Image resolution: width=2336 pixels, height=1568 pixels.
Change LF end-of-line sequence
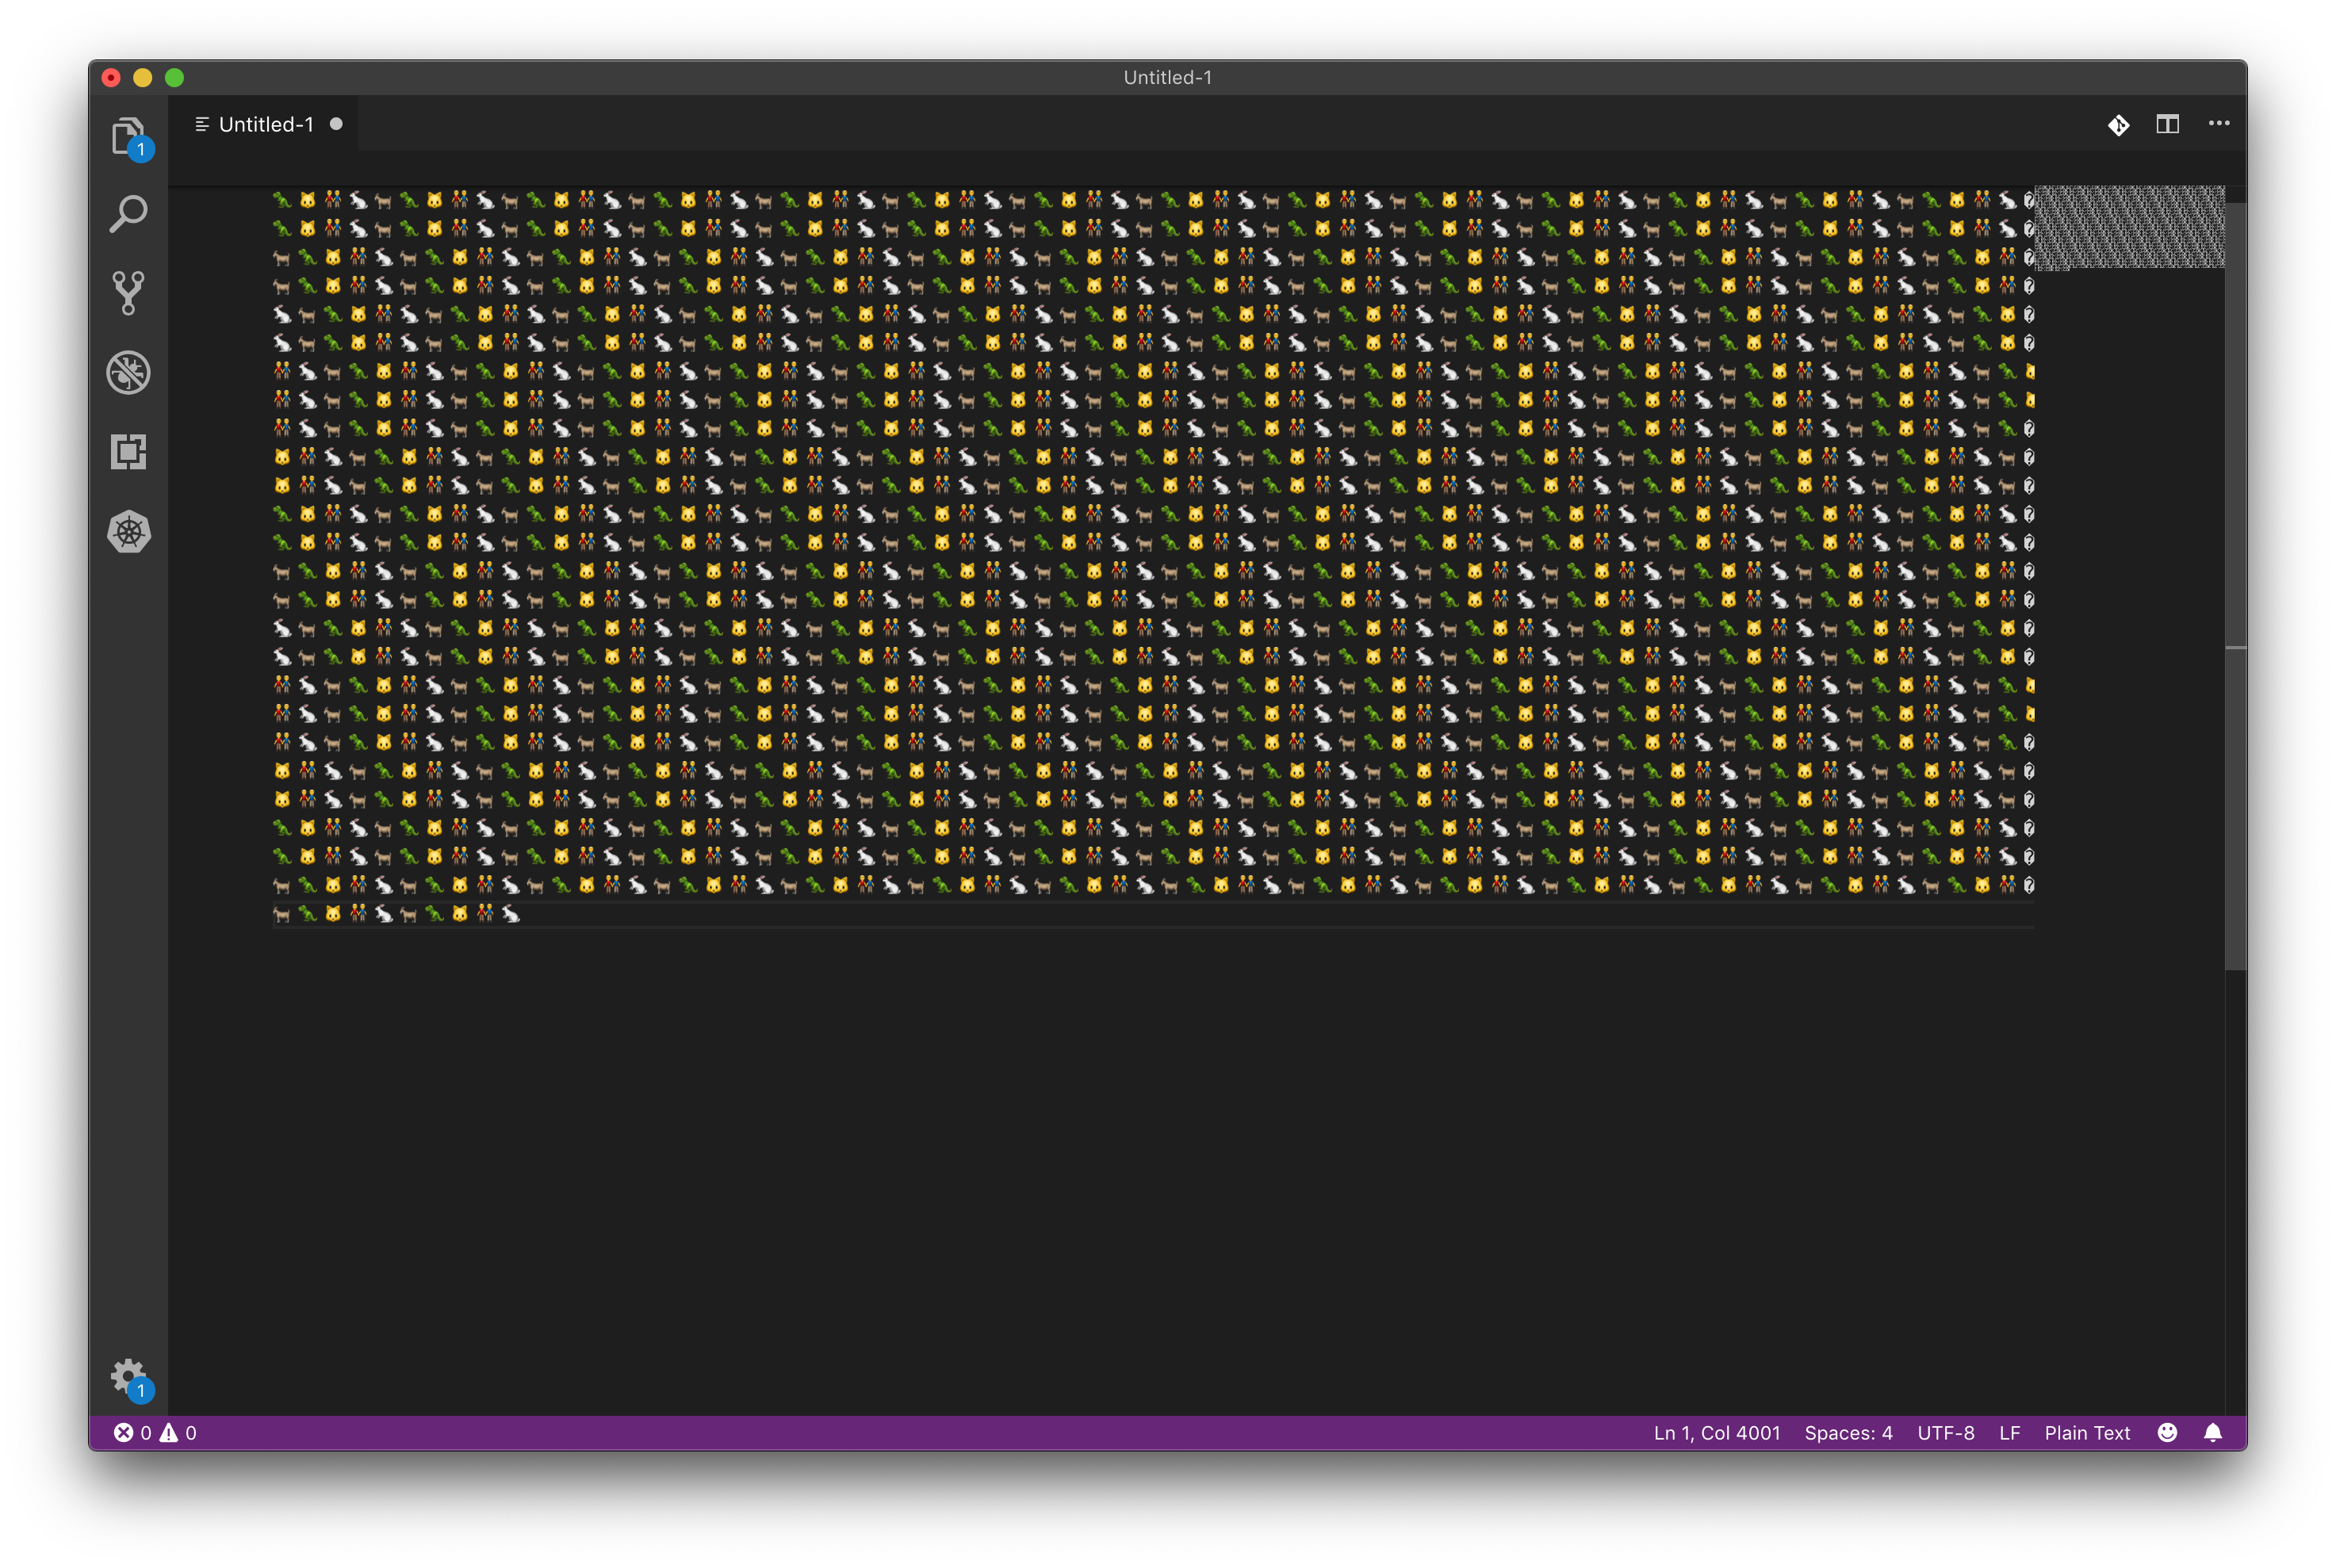2009,1433
